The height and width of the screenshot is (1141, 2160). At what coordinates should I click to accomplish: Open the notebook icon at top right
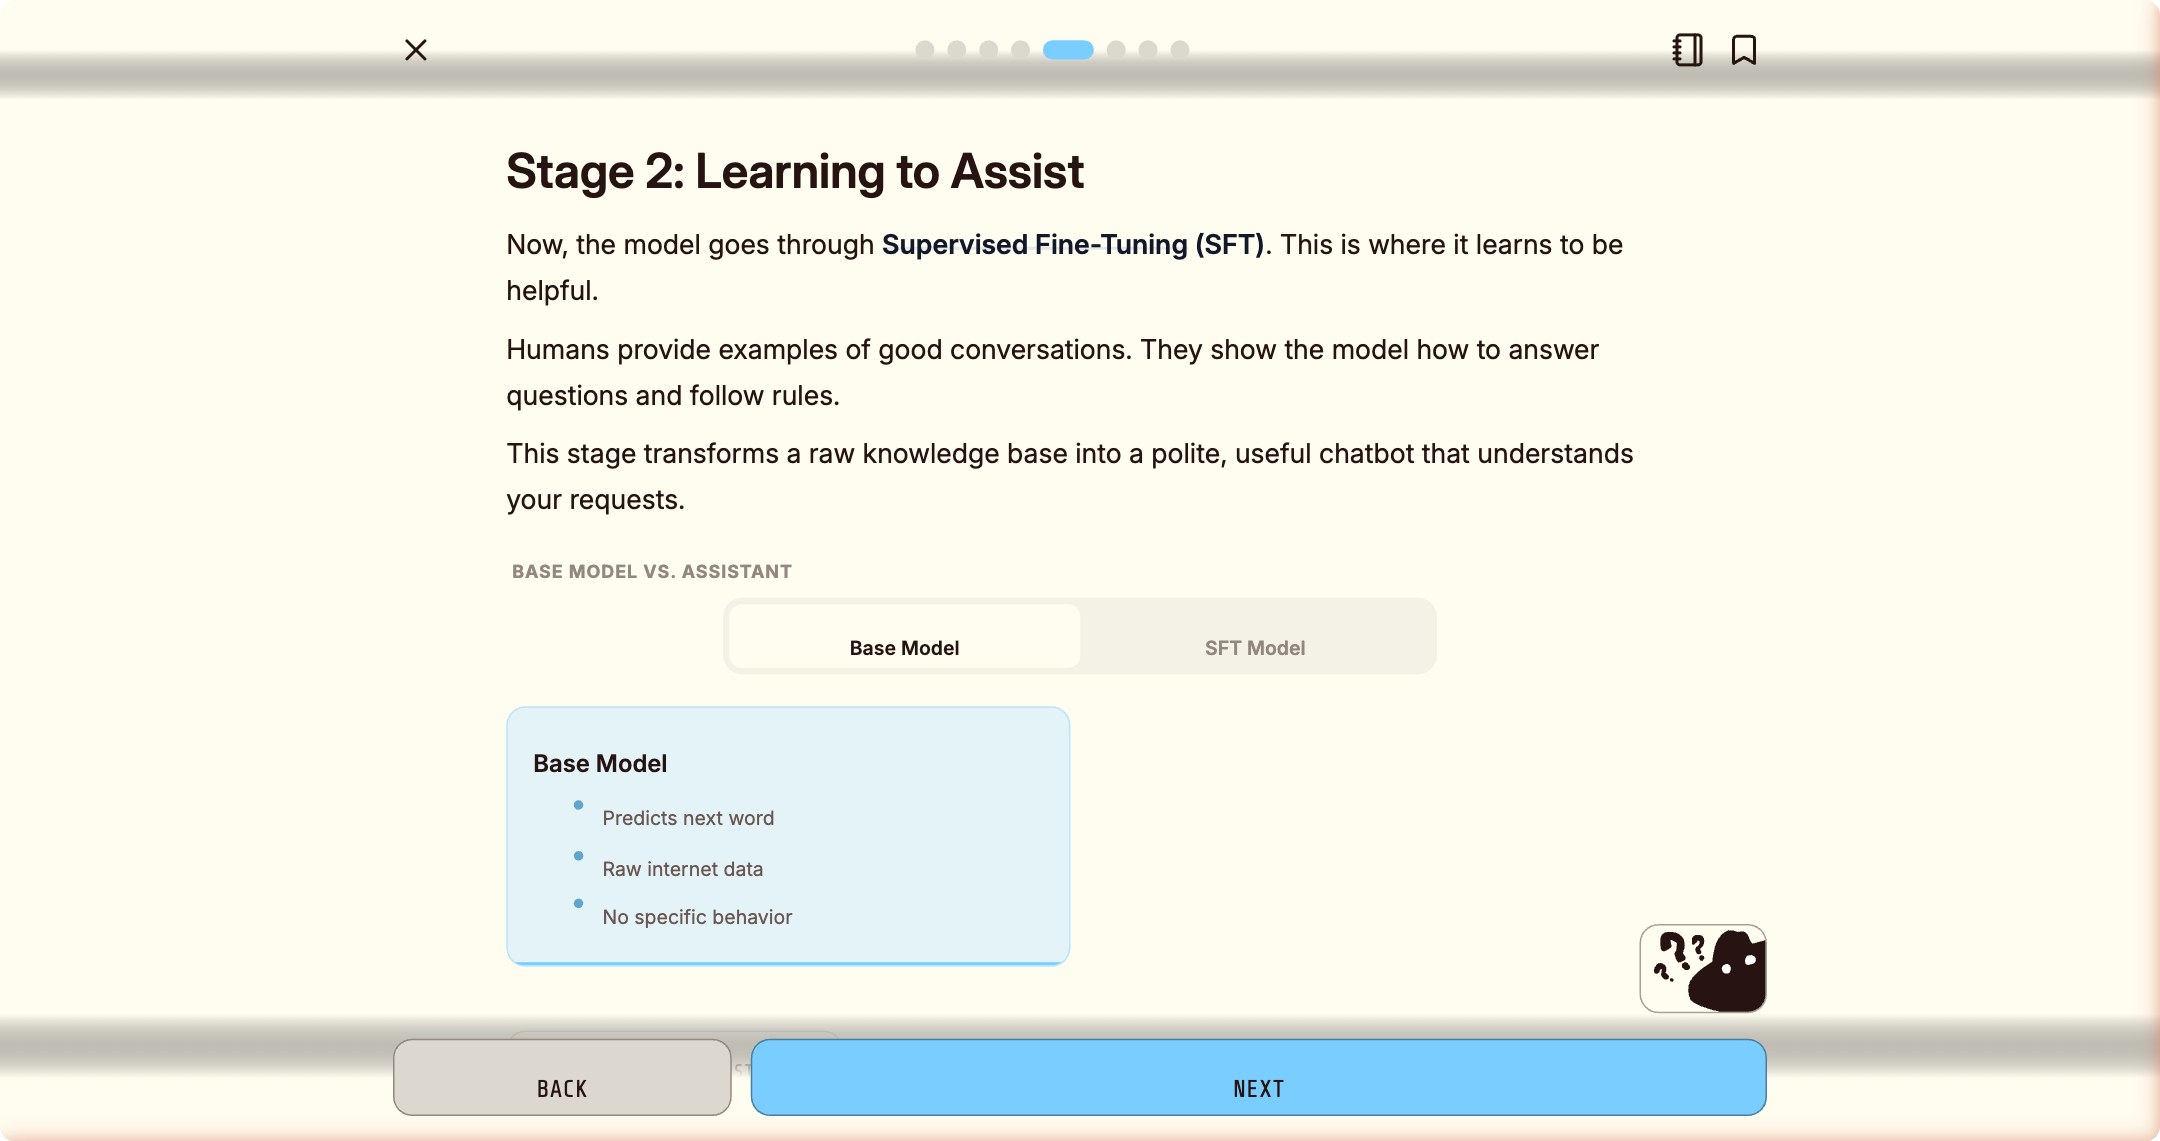pyautogui.click(x=1687, y=50)
